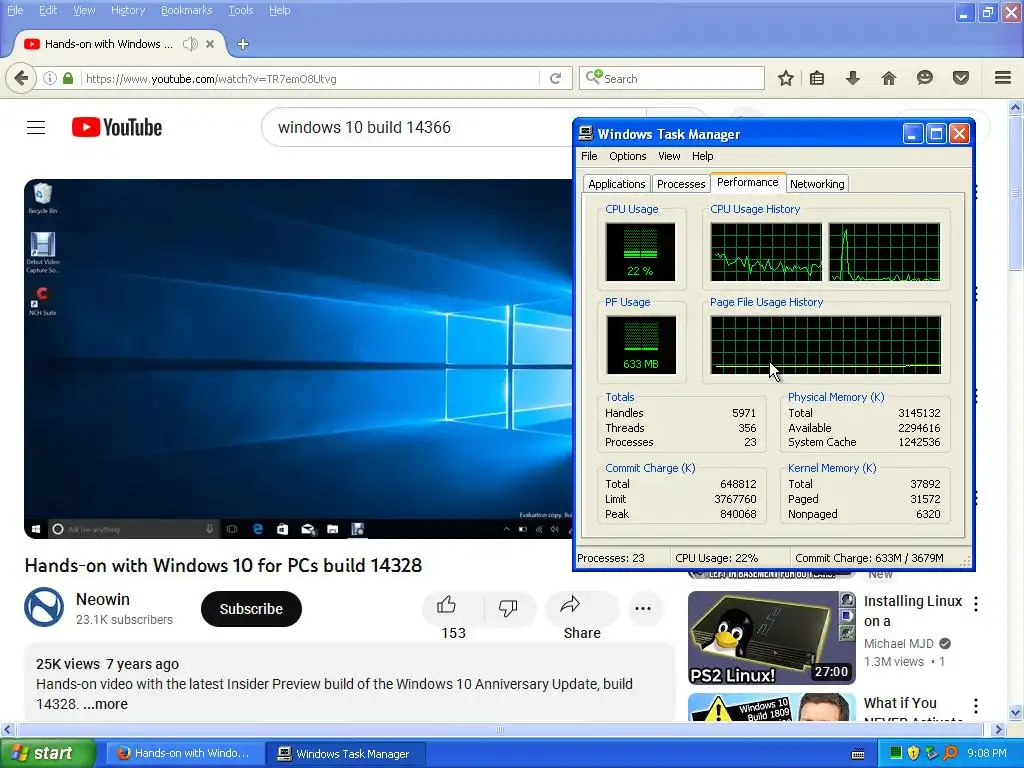The width and height of the screenshot is (1024, 768).
Task: Click the PS2 Linux video thumbnail
Action: point(772,638)
